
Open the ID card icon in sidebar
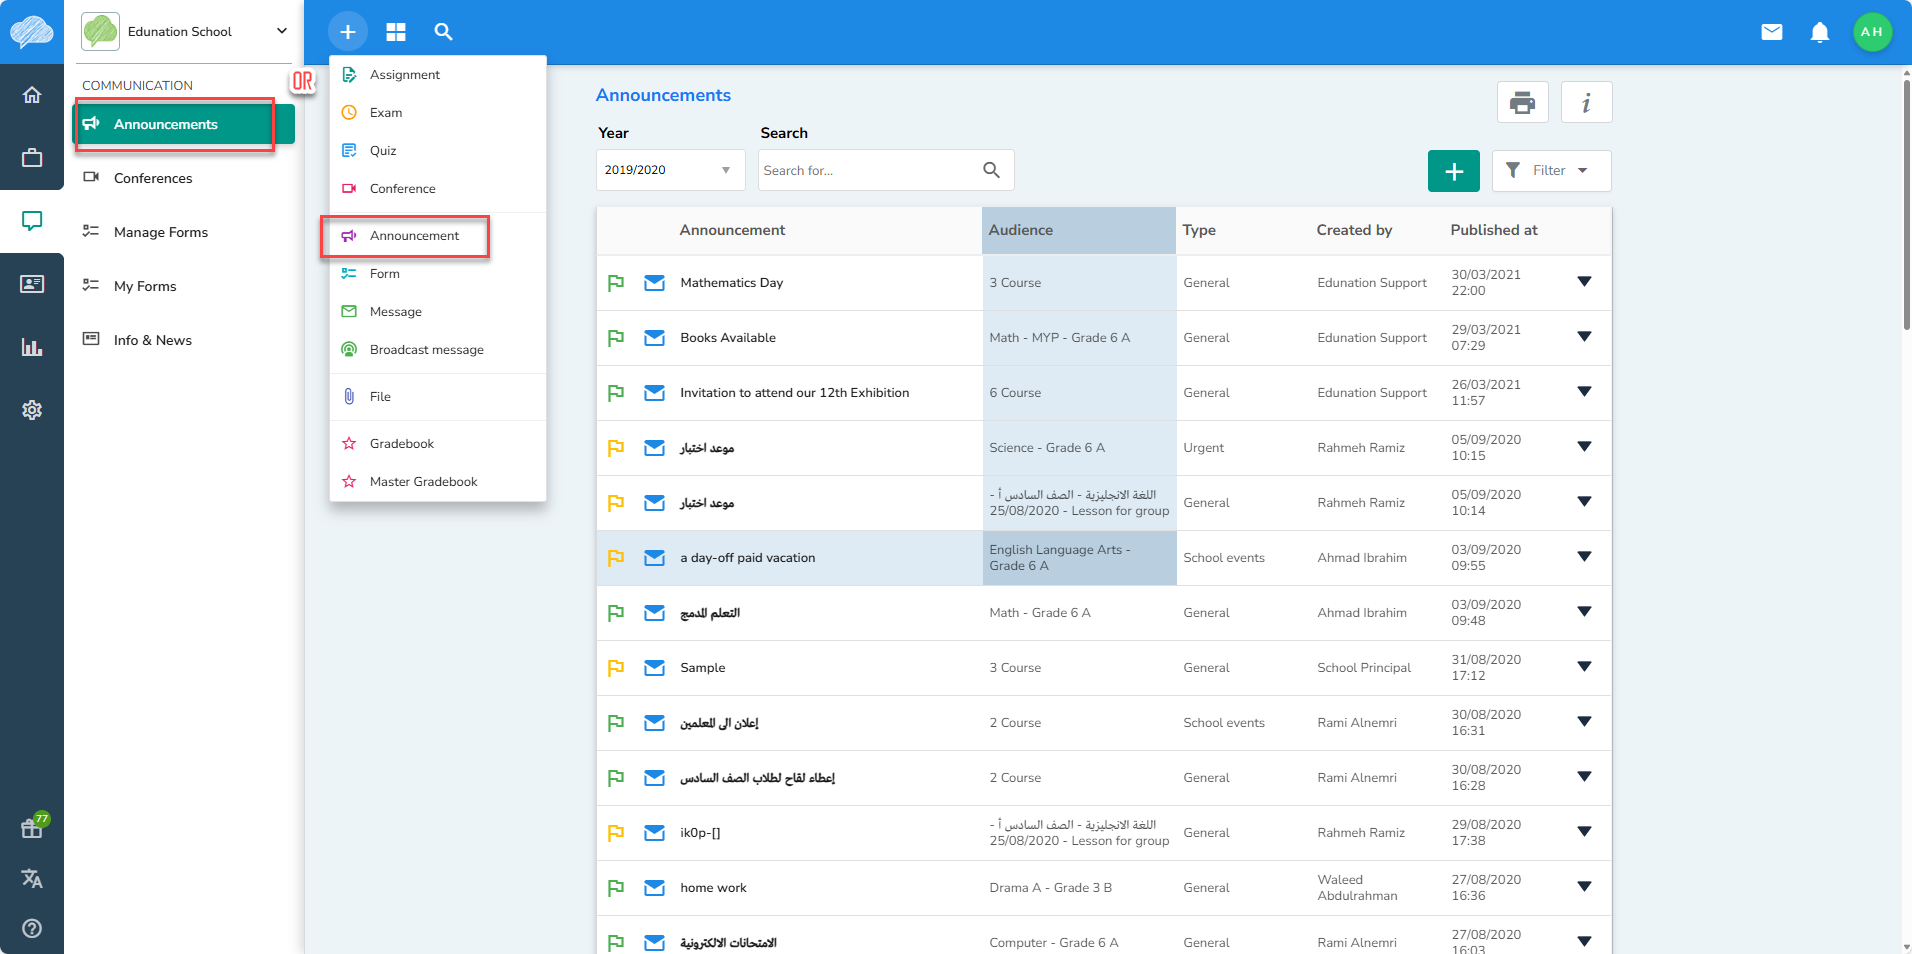(32, 284)
